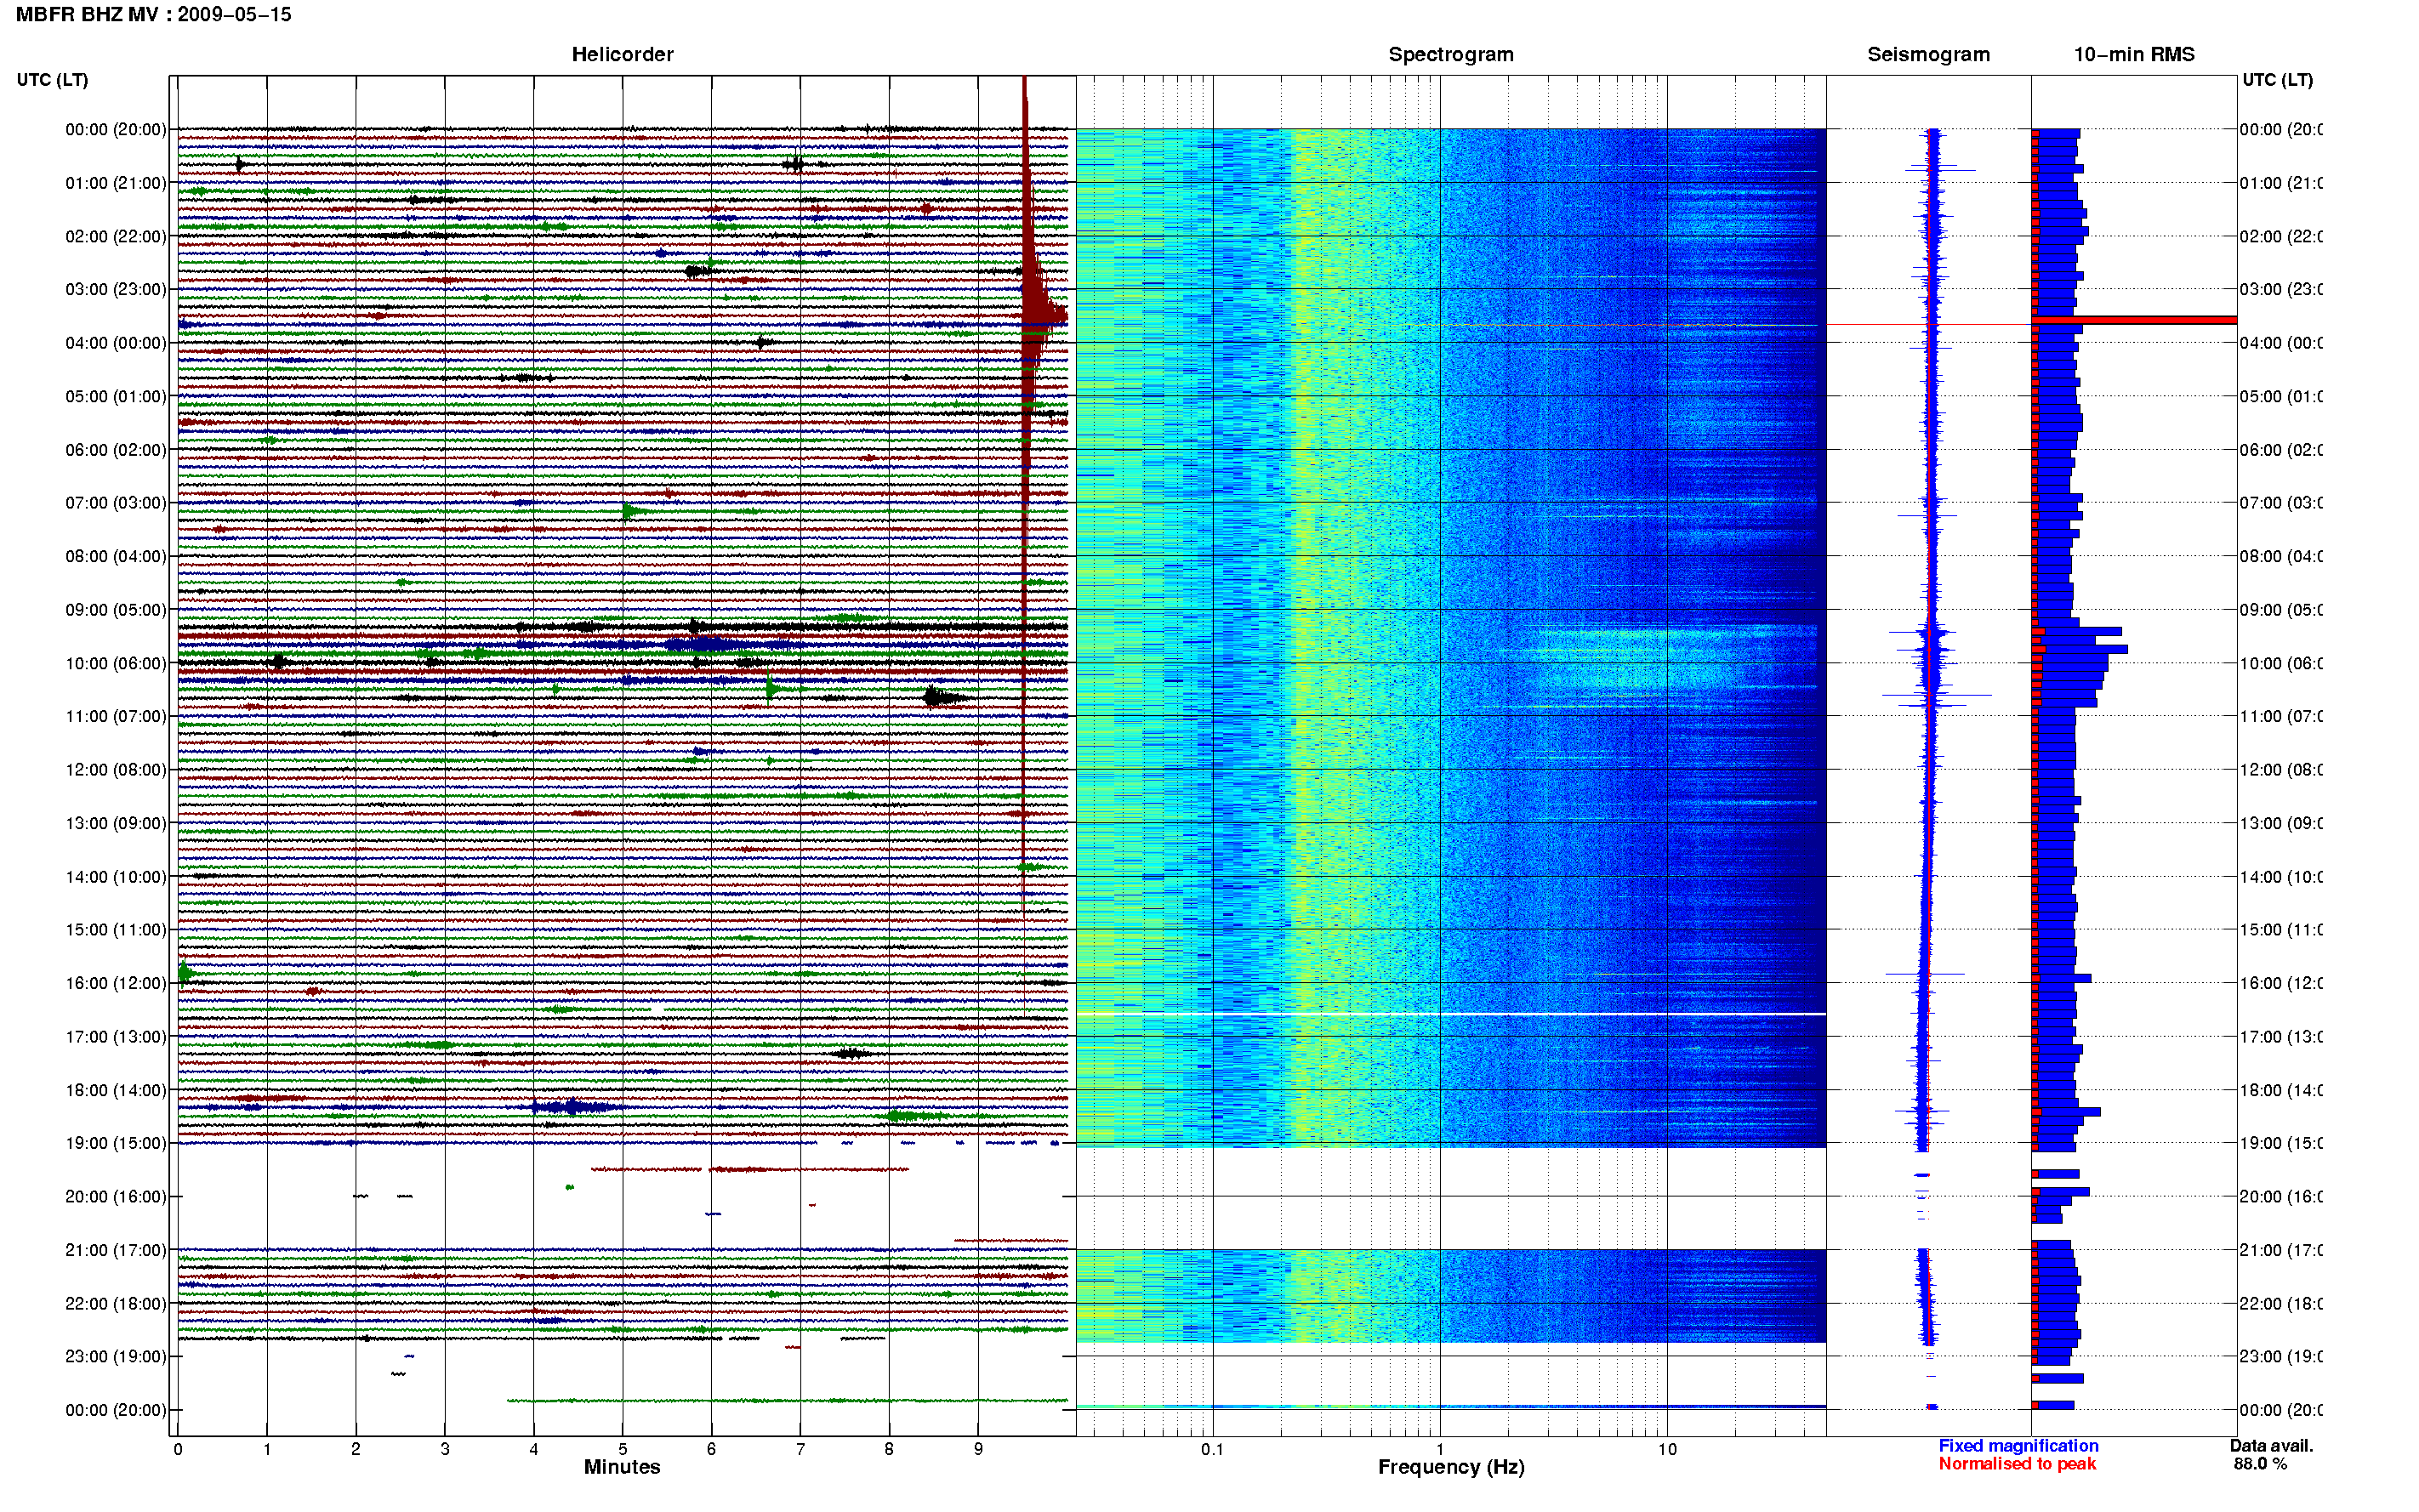Select left time label '18:00 (14:00)'
Image resolution: width=2419 pixels, height=1512 pixels.
point(116,1090)
